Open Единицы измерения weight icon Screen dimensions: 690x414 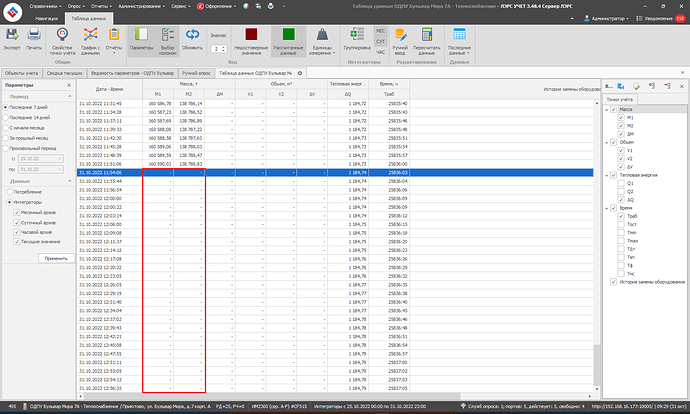click(x=322, y=35)
